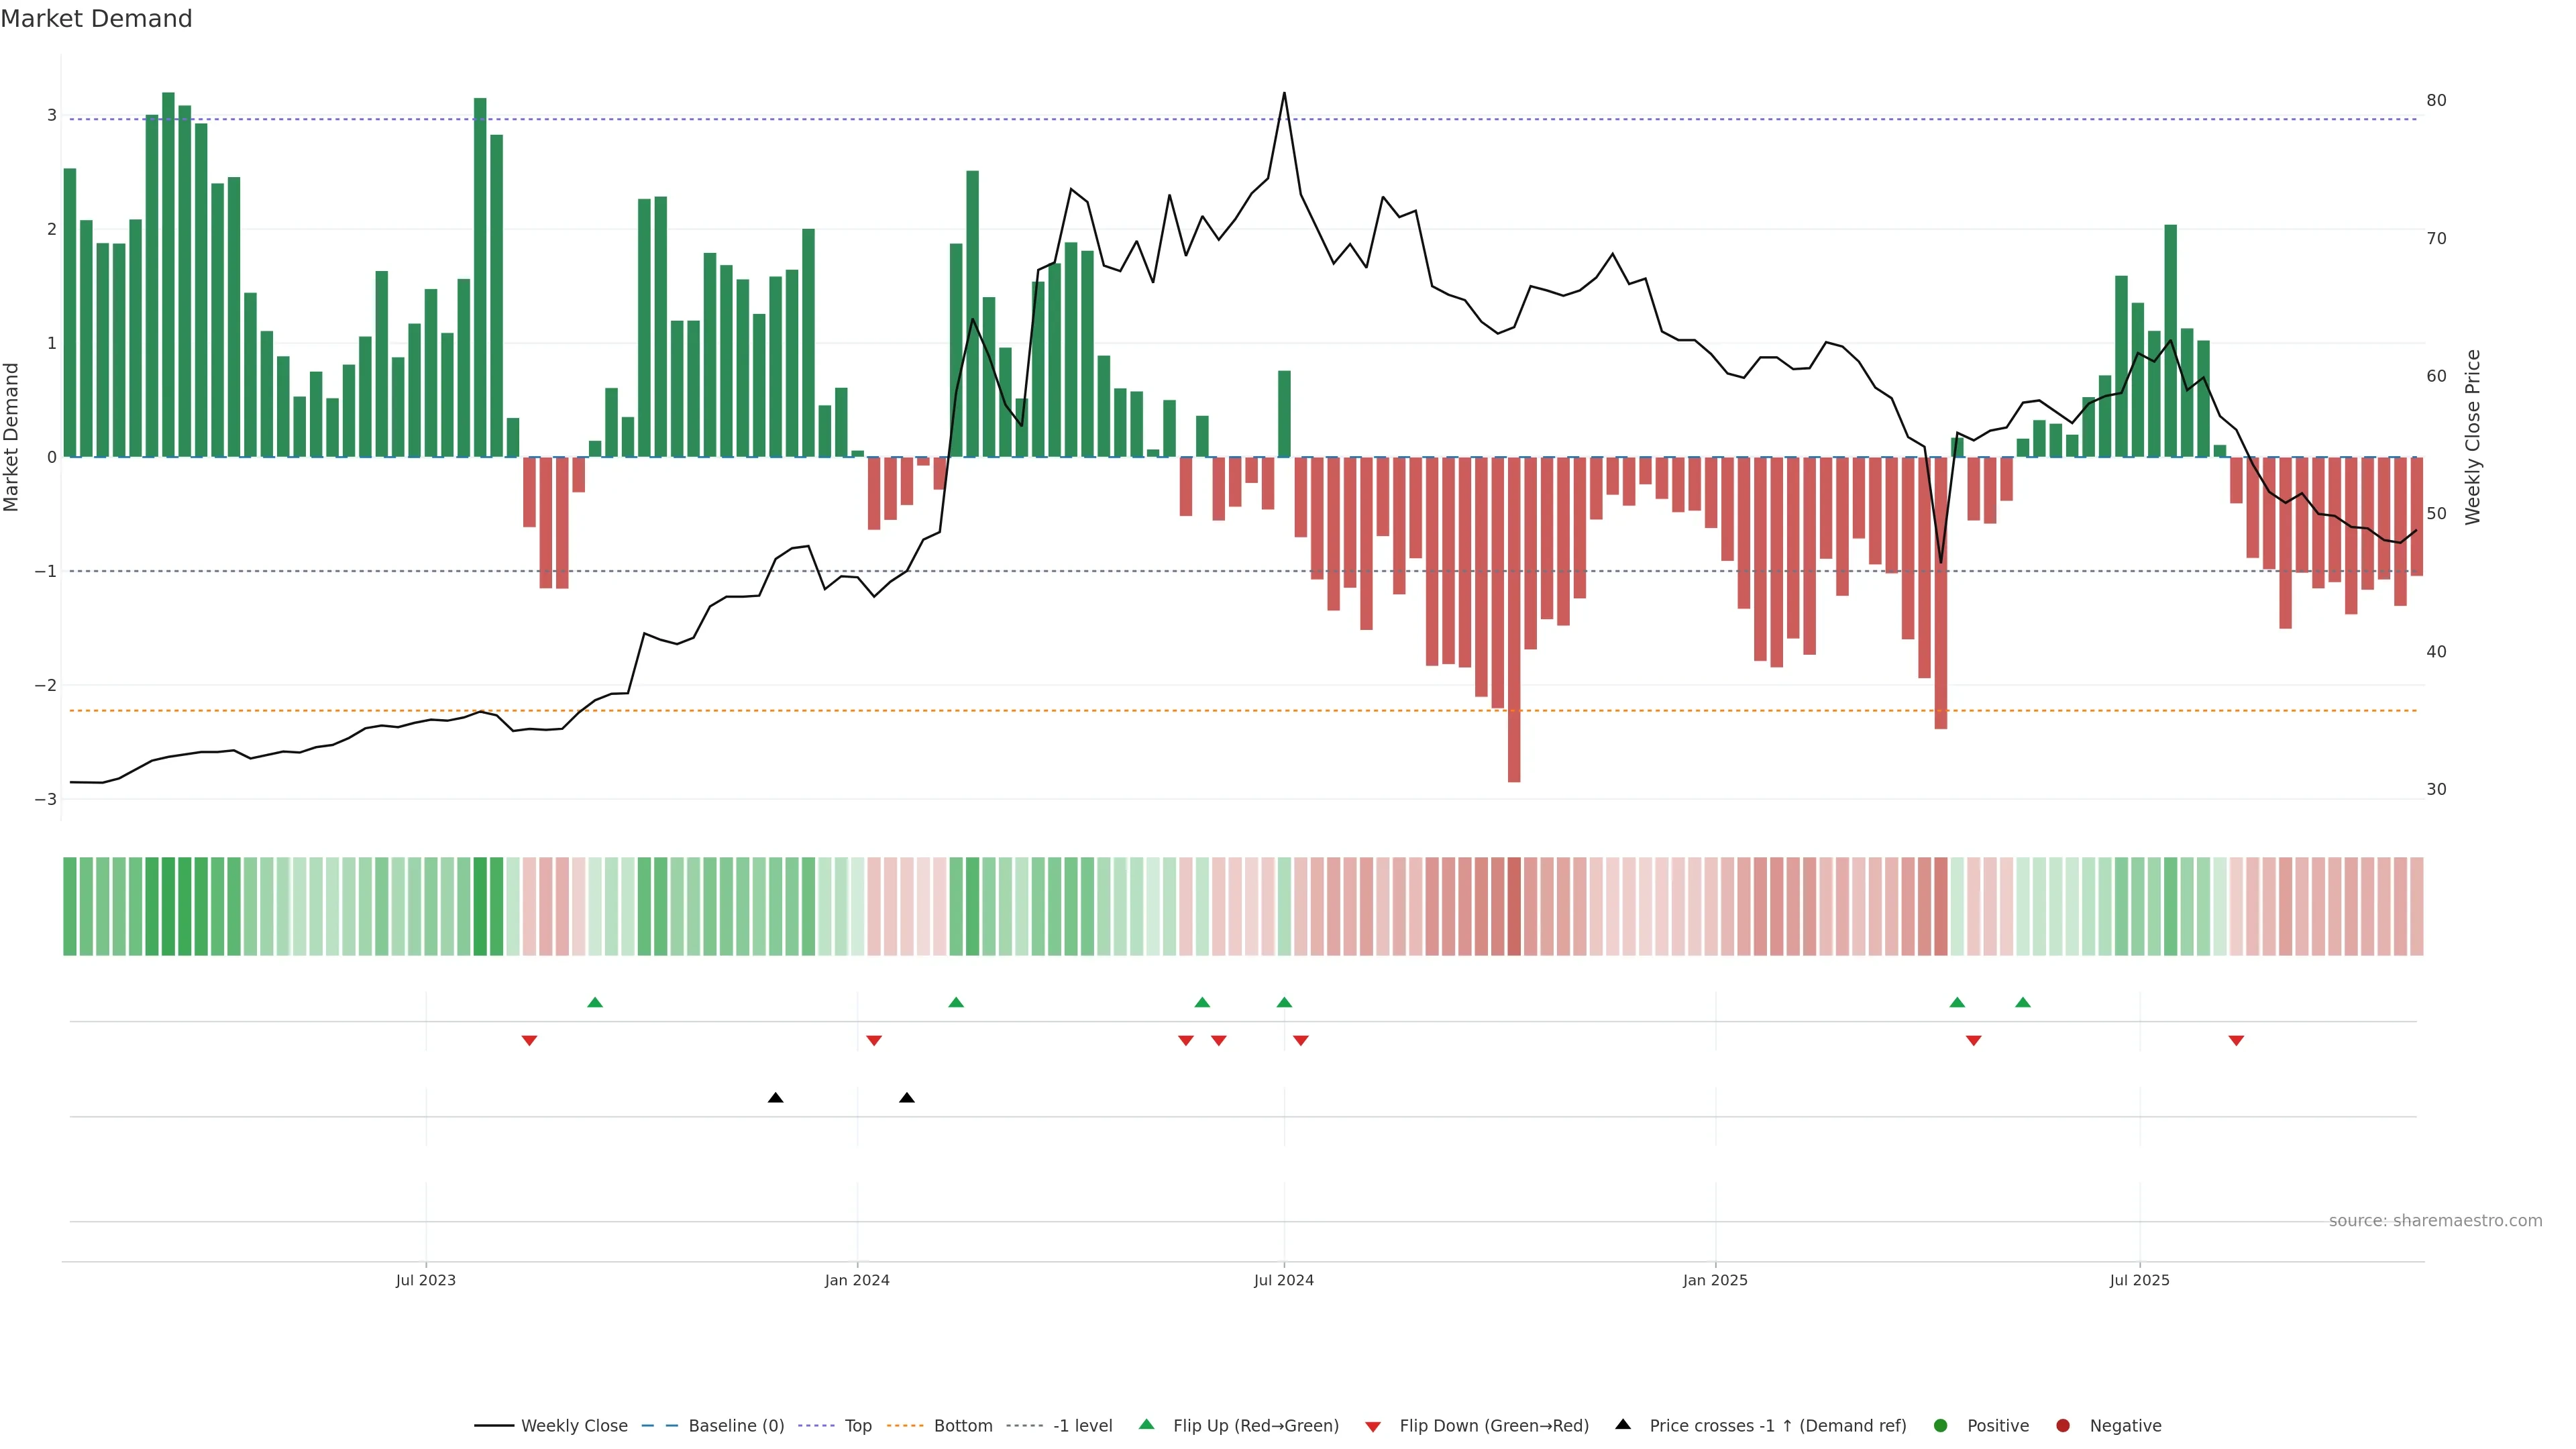Screen dimensions: 2576x1449
Task: Click the first green flip-up marker after Jul 2023
Action: pyautogui.click(x=595, y=1002)
